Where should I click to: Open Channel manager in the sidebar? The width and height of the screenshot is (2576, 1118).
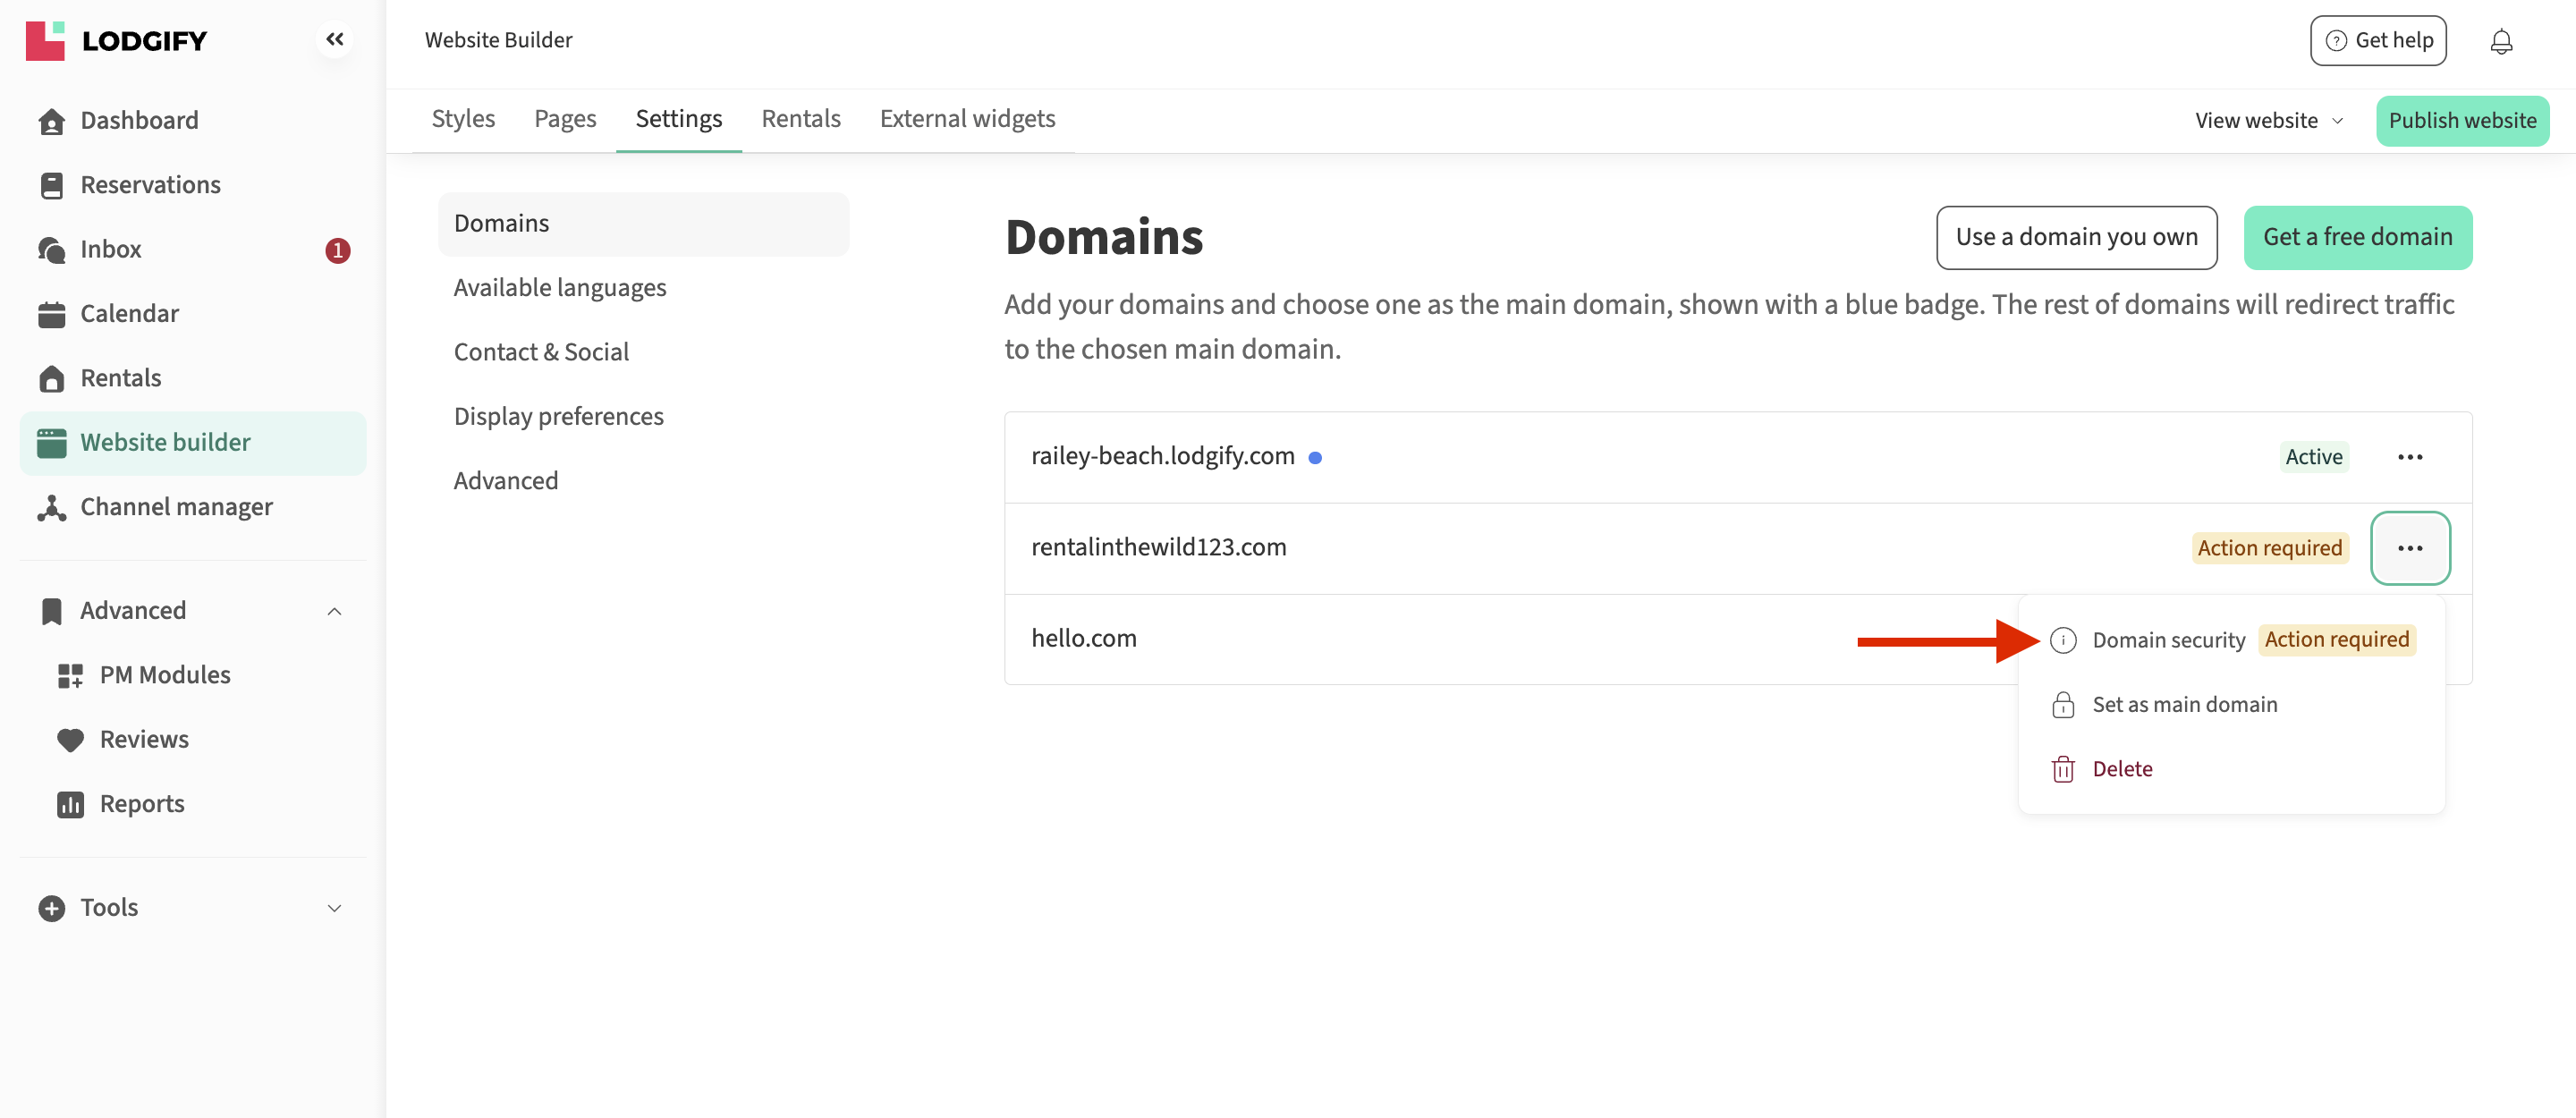(x=176, y=507)
